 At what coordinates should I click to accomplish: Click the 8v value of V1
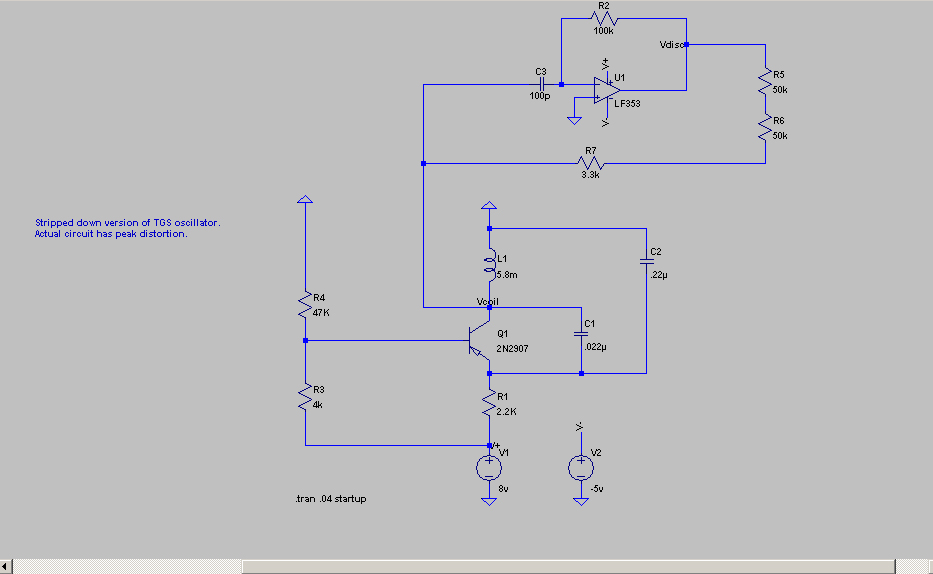click(x=503, y=489)
